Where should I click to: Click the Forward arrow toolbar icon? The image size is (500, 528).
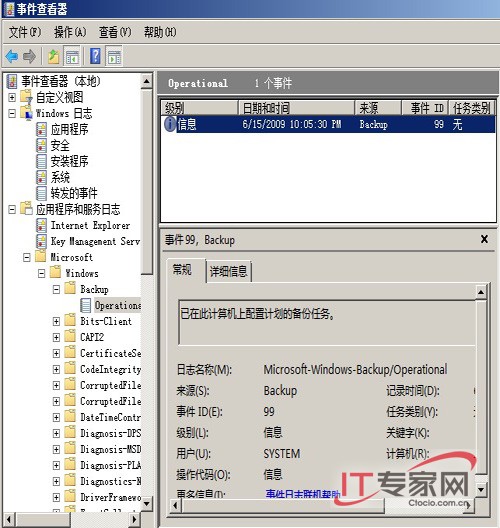tap(29, 56)
